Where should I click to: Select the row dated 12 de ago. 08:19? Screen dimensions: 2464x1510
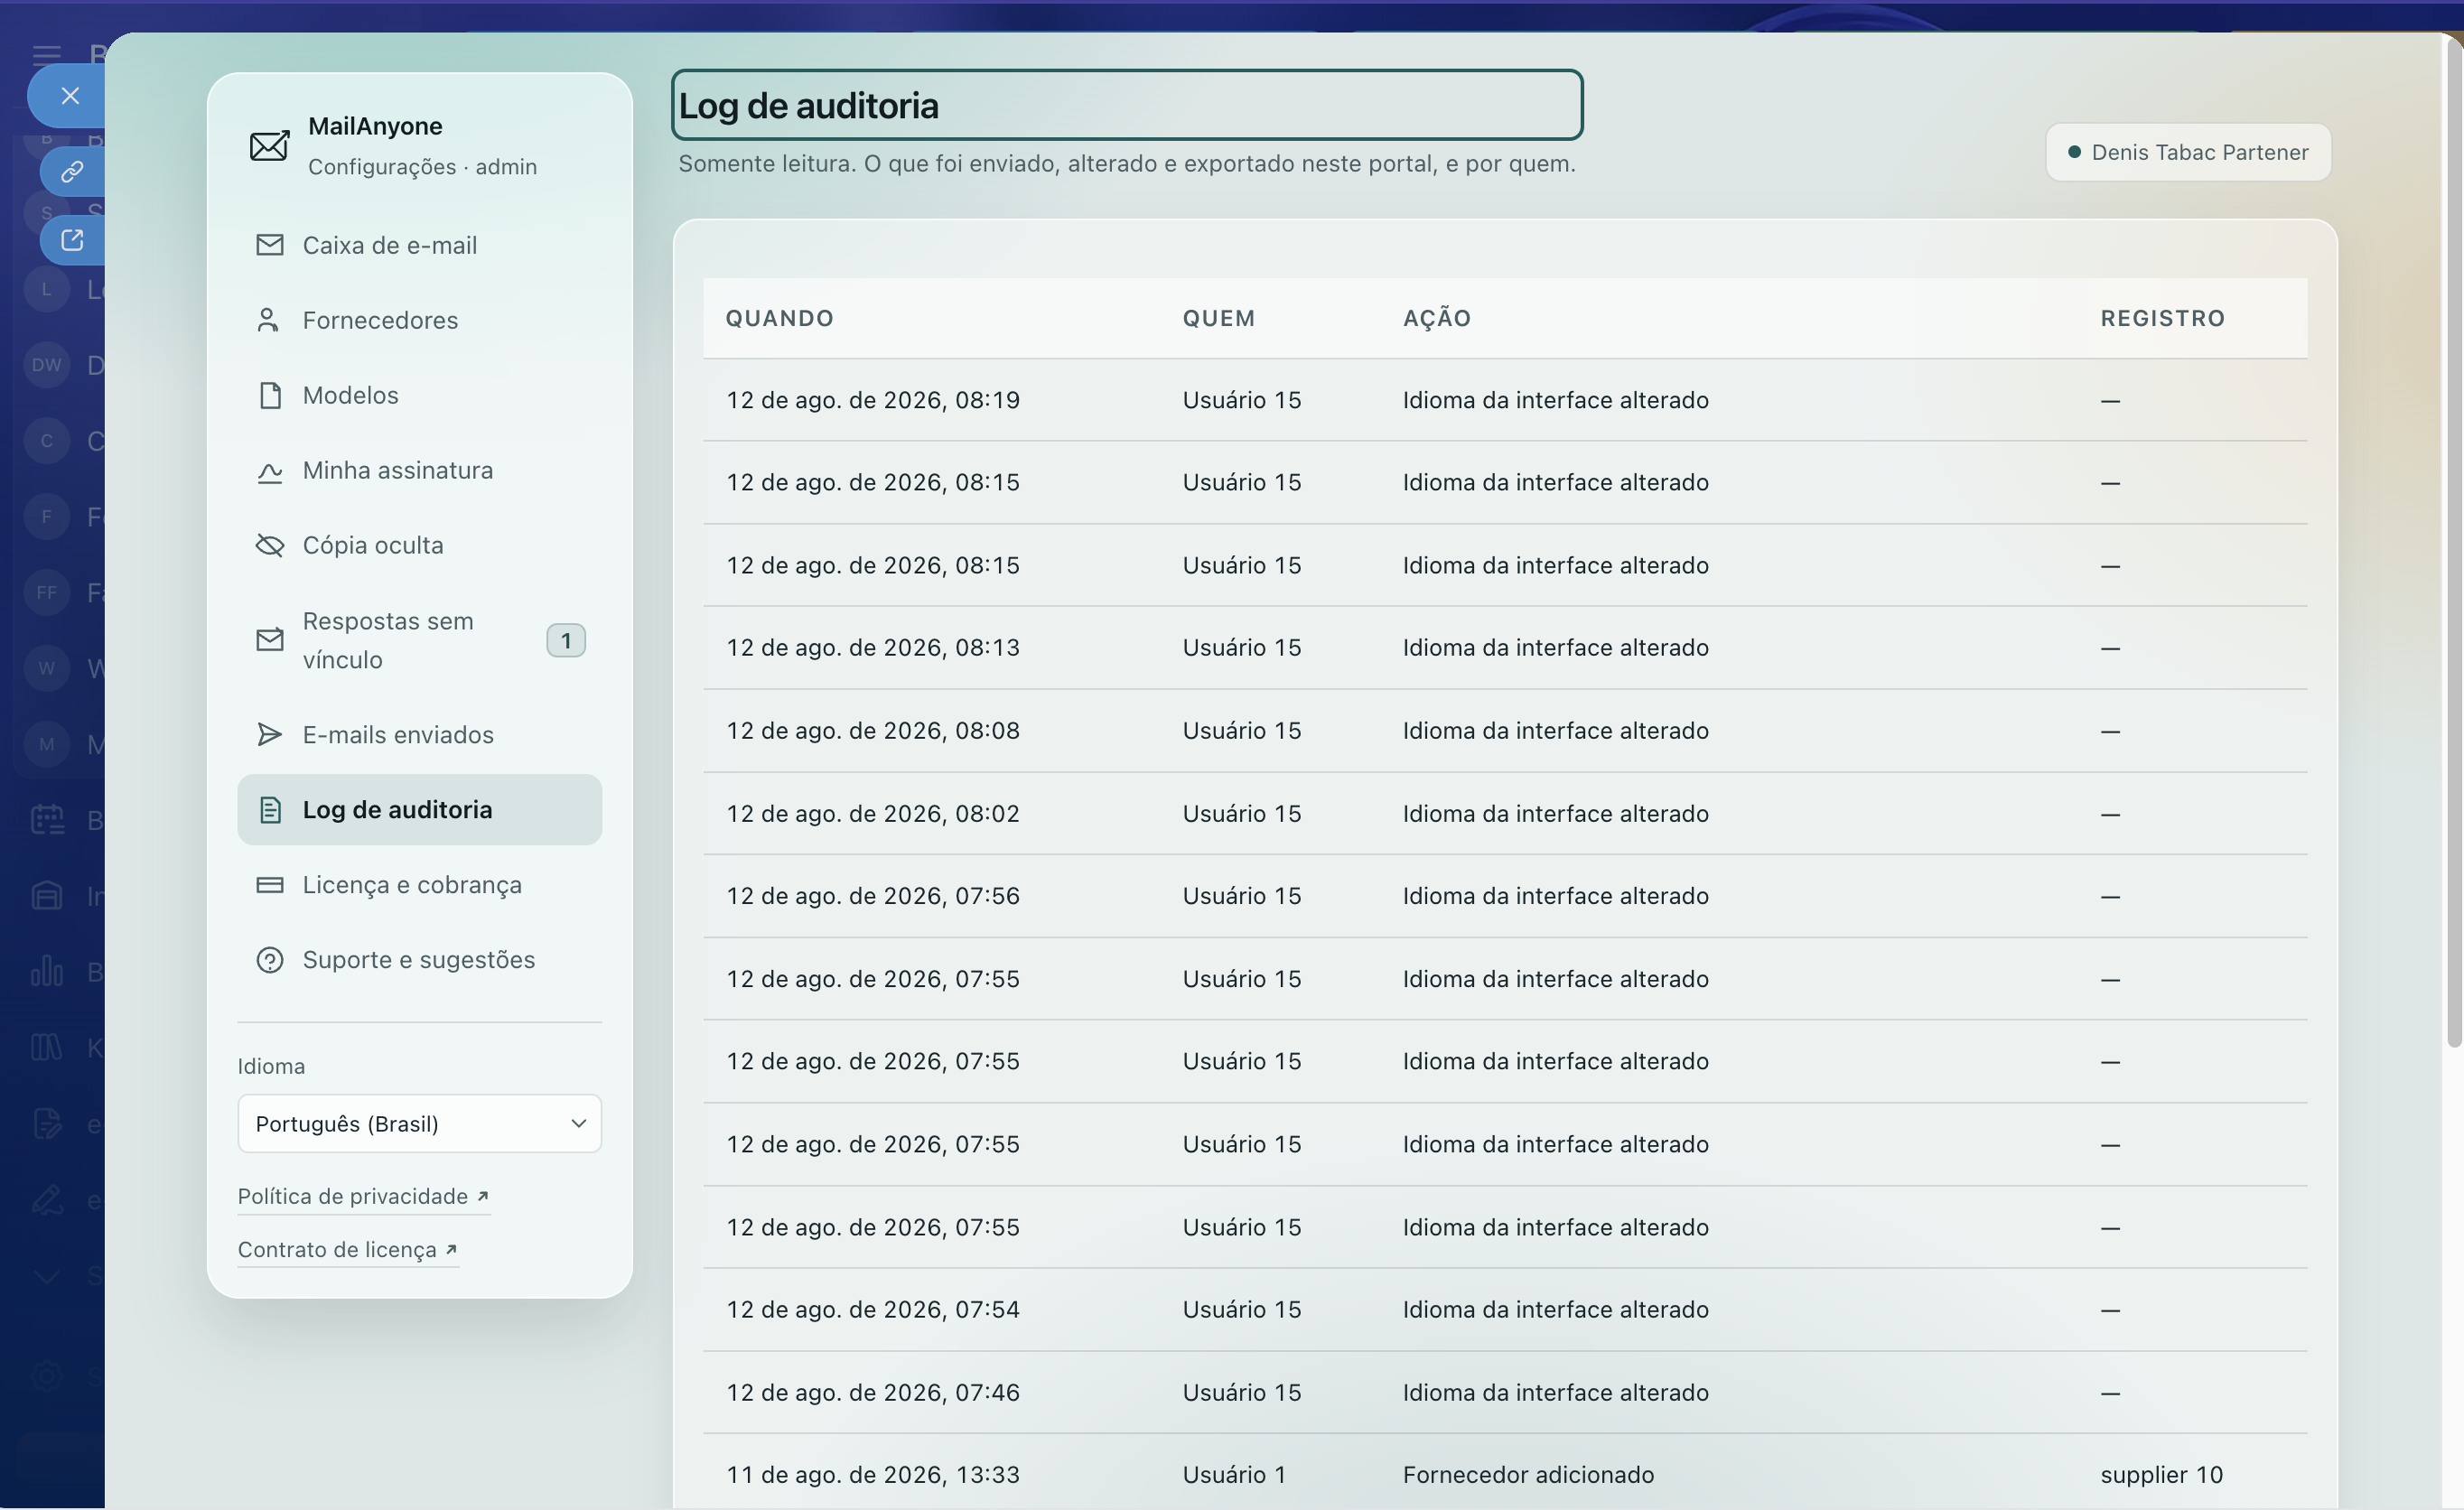(x=1505, y=400)
